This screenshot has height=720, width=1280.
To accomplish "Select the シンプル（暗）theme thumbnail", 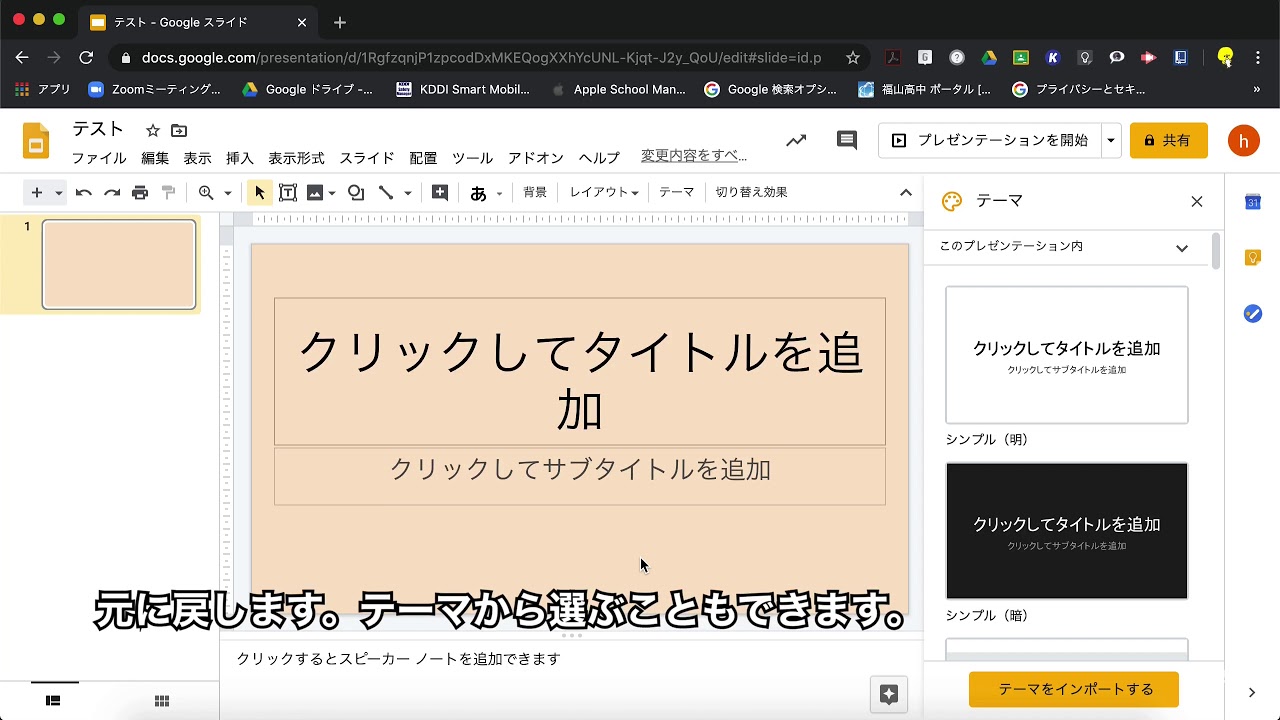I will (1067, 531).
